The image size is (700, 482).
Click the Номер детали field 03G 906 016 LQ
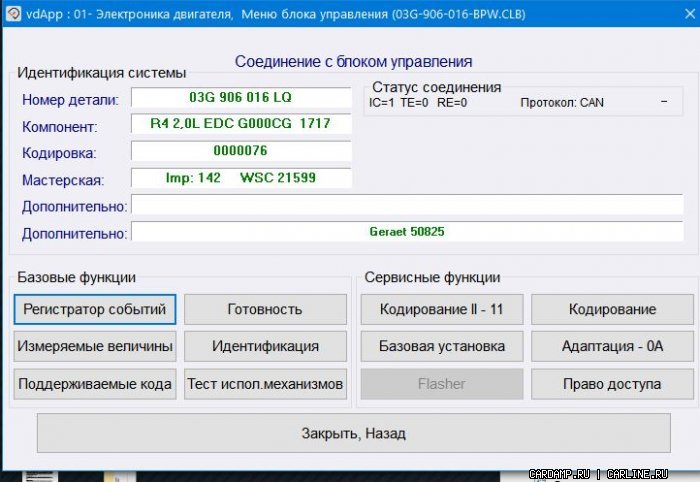pyautogui.click(x=241, y=97)
